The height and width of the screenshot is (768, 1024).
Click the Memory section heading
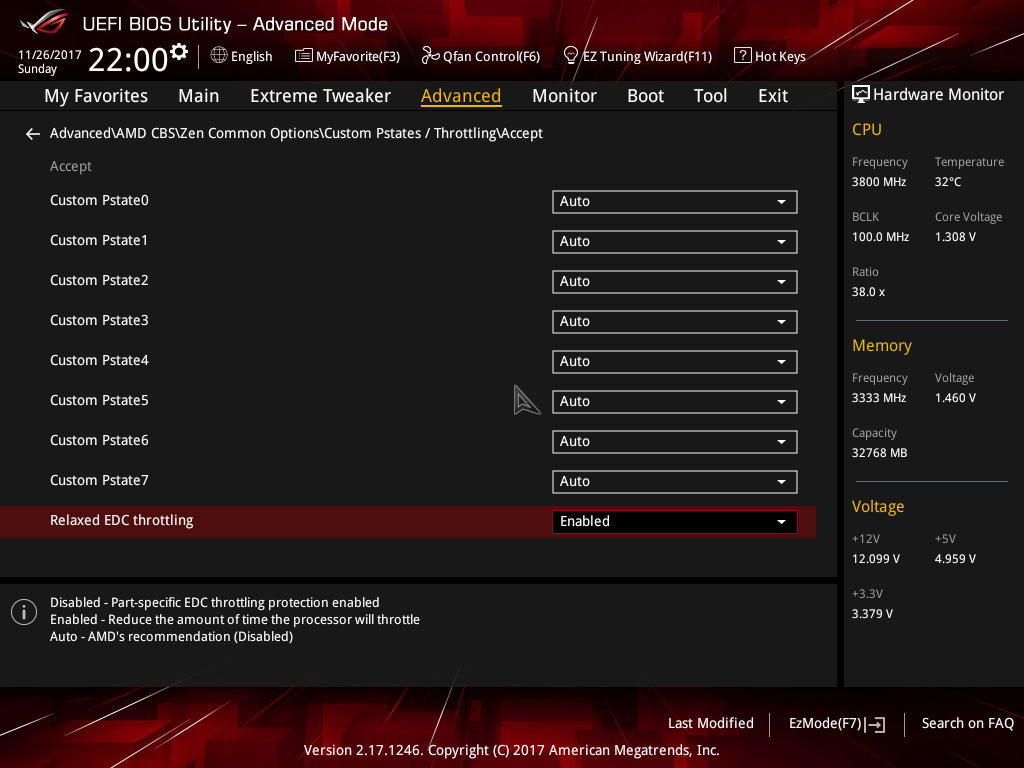pos(881,345)
